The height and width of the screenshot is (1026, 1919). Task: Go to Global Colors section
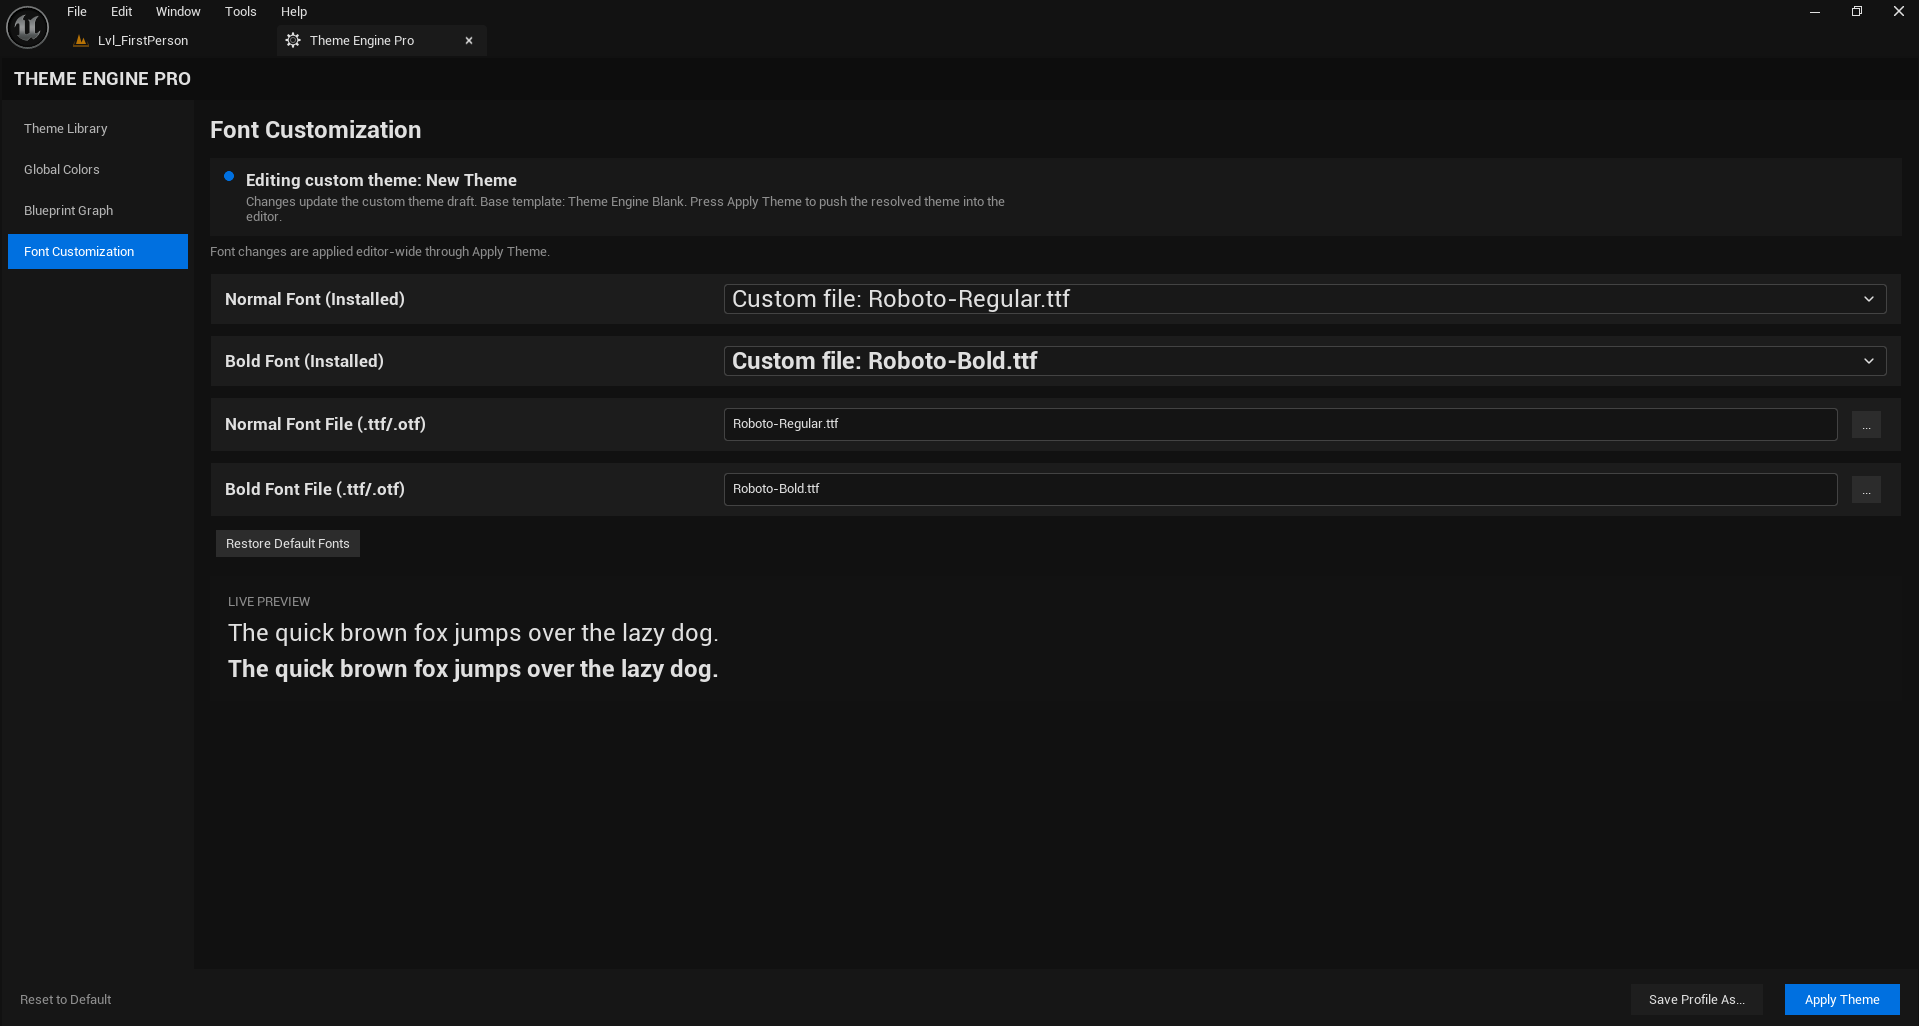tap(98, 170)
